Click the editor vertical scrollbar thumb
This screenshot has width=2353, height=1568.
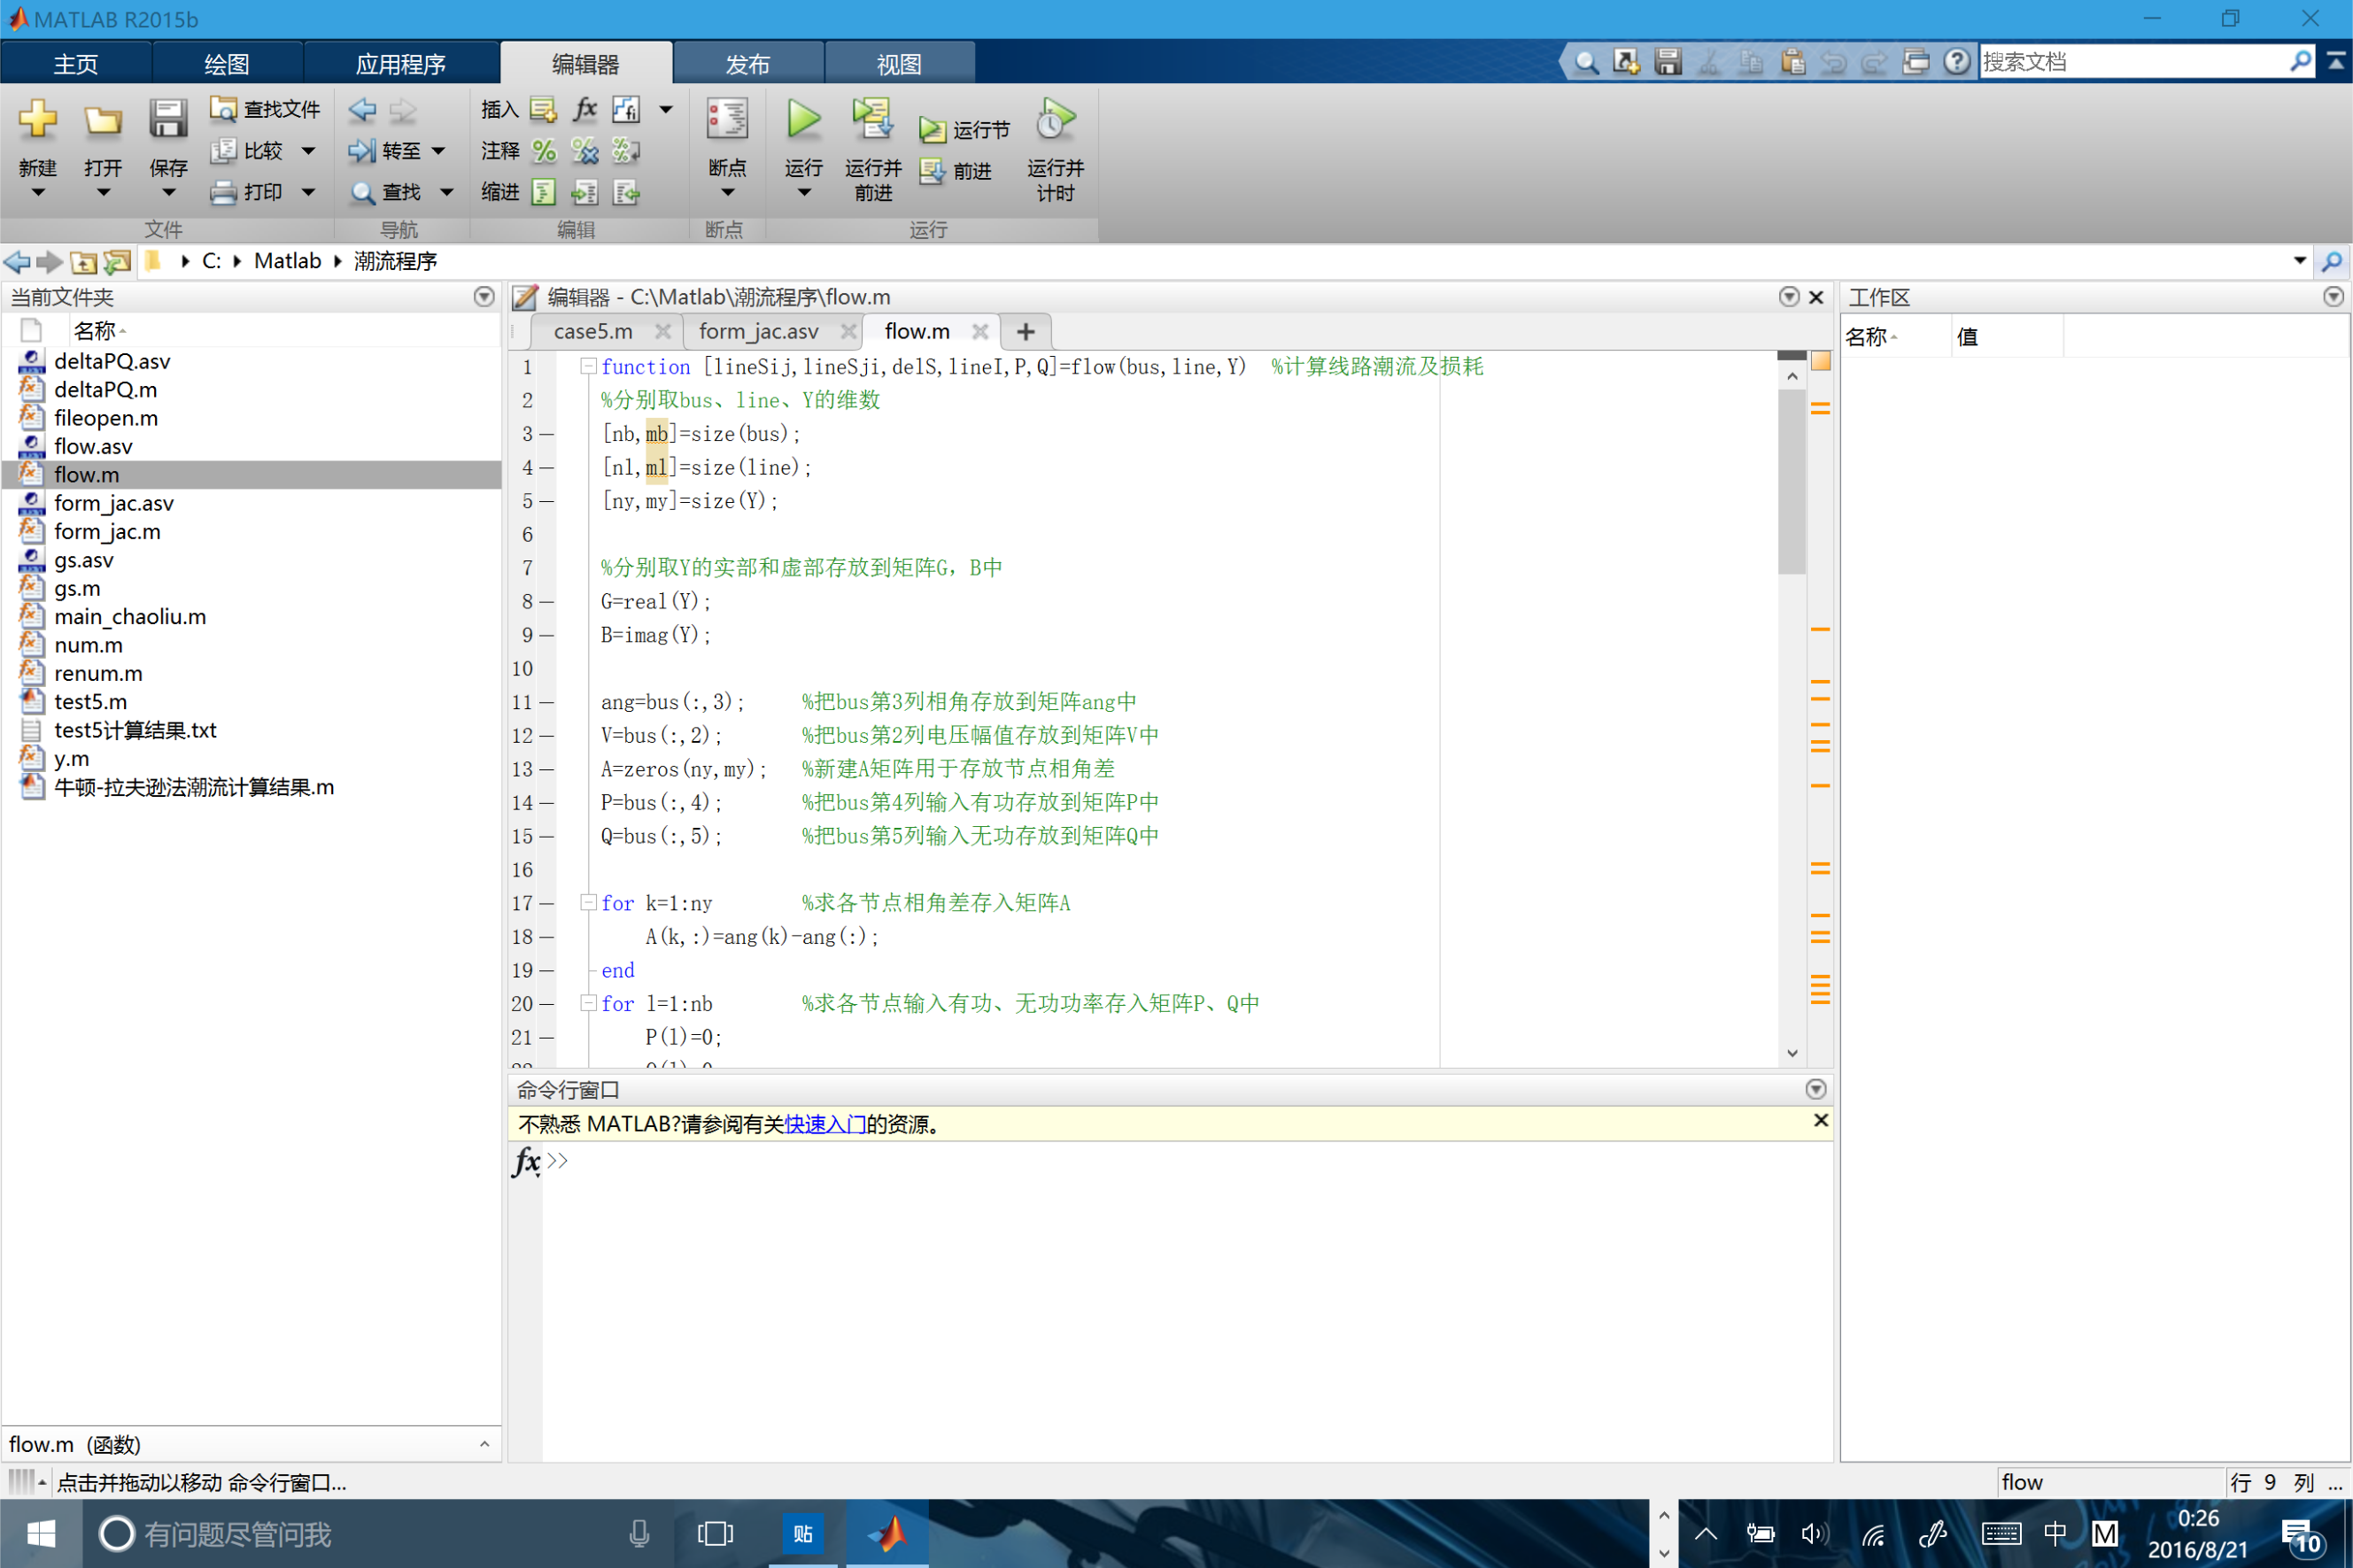1791,480
